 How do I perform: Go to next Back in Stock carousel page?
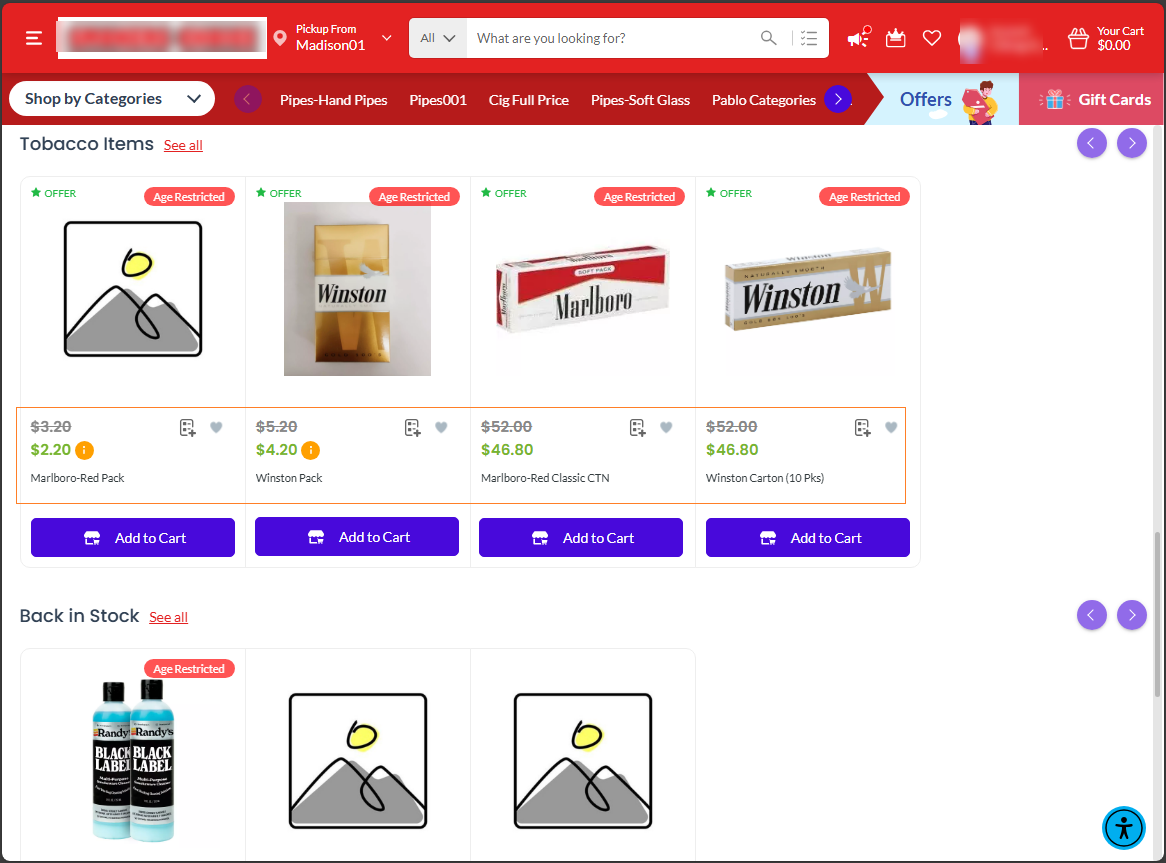coord(1132,615)
